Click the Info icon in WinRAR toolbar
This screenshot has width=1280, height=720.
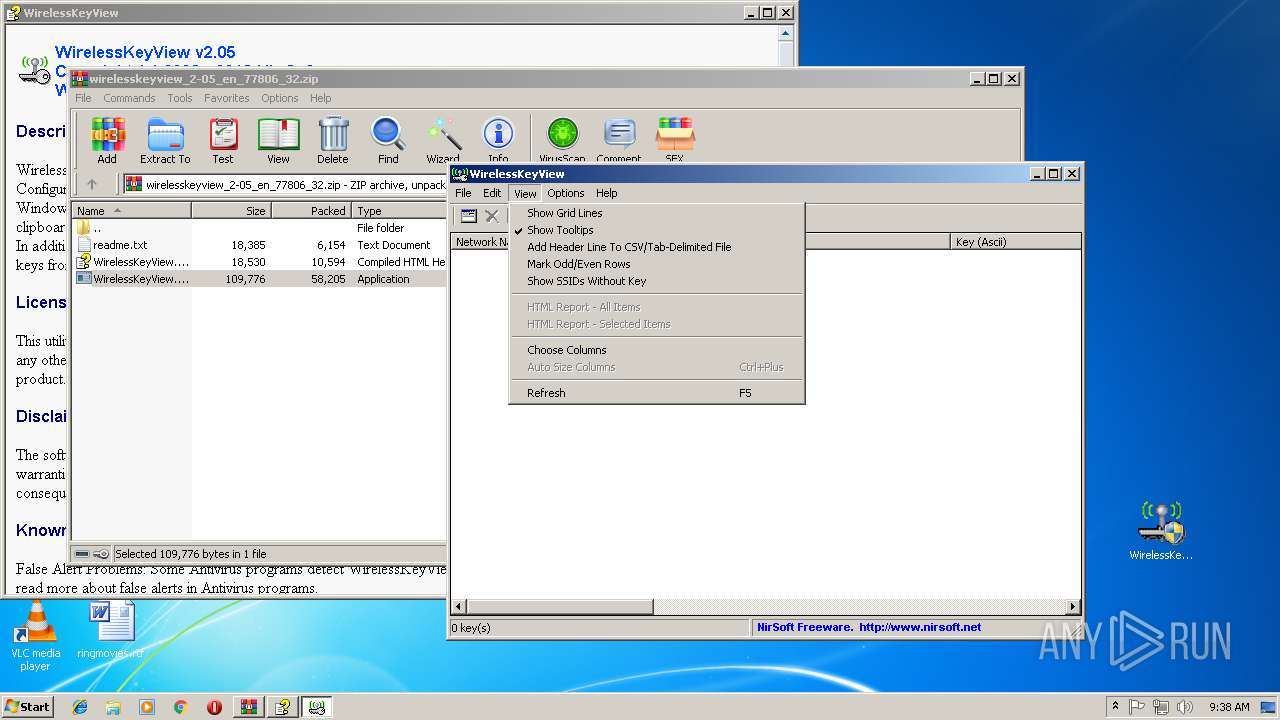pos(498,140)
